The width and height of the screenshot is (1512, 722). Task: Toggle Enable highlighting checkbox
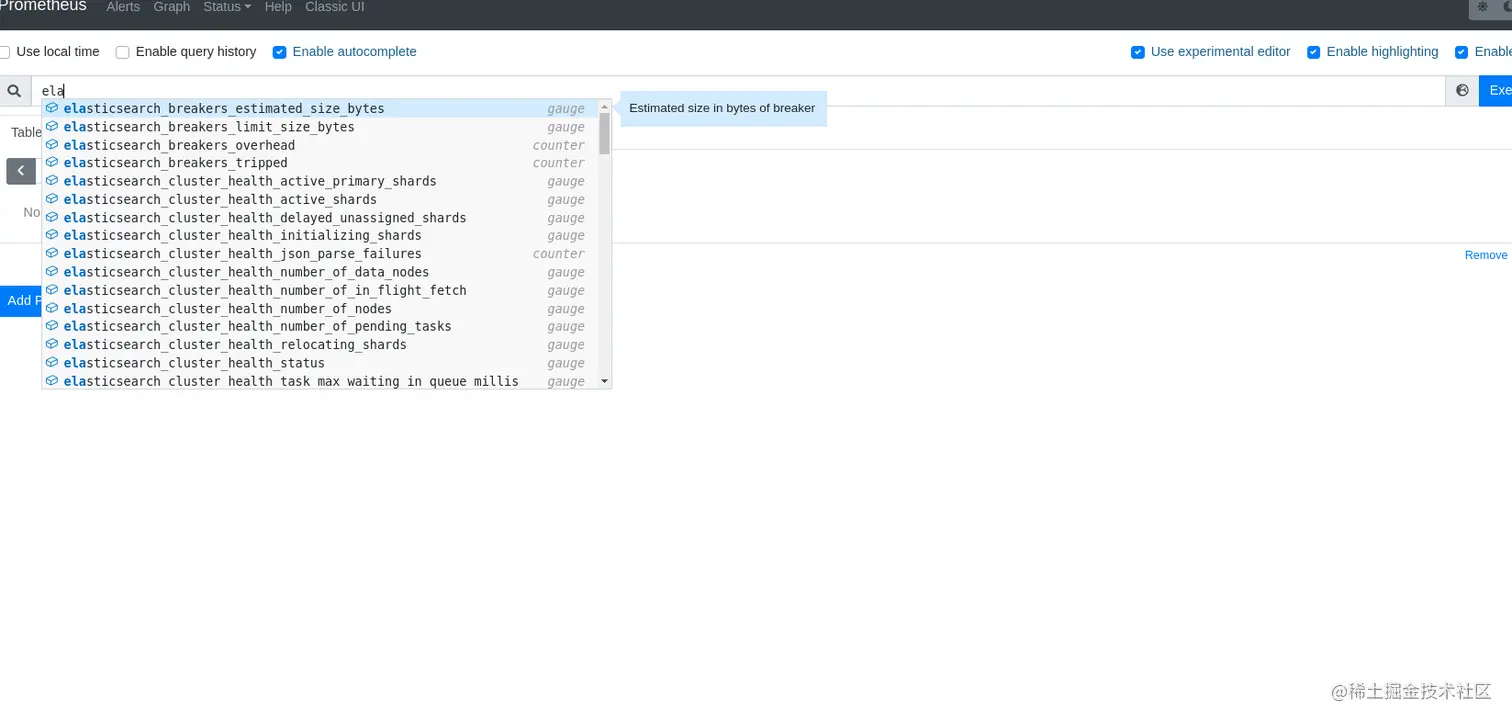click(x=1314, y=52)
